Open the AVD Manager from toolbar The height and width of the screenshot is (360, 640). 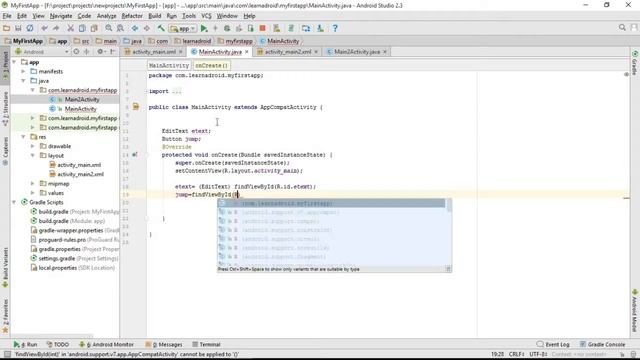277,28
